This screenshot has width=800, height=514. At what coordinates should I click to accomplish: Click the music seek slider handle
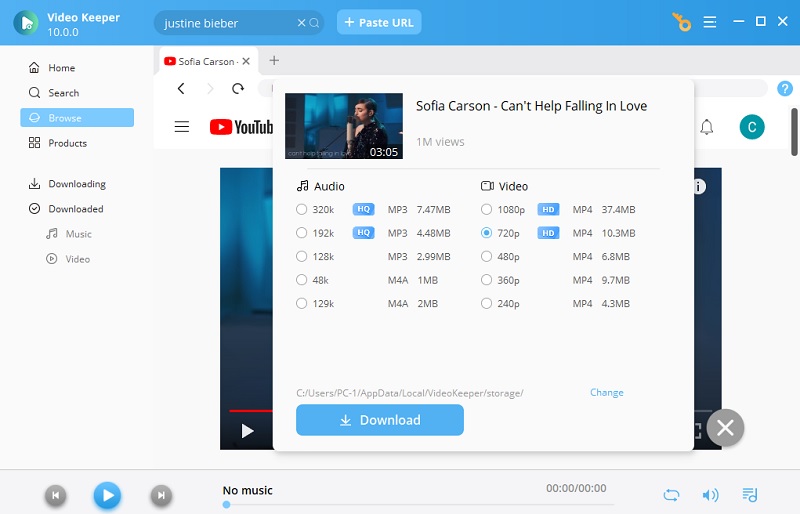(x=226, y=505)
